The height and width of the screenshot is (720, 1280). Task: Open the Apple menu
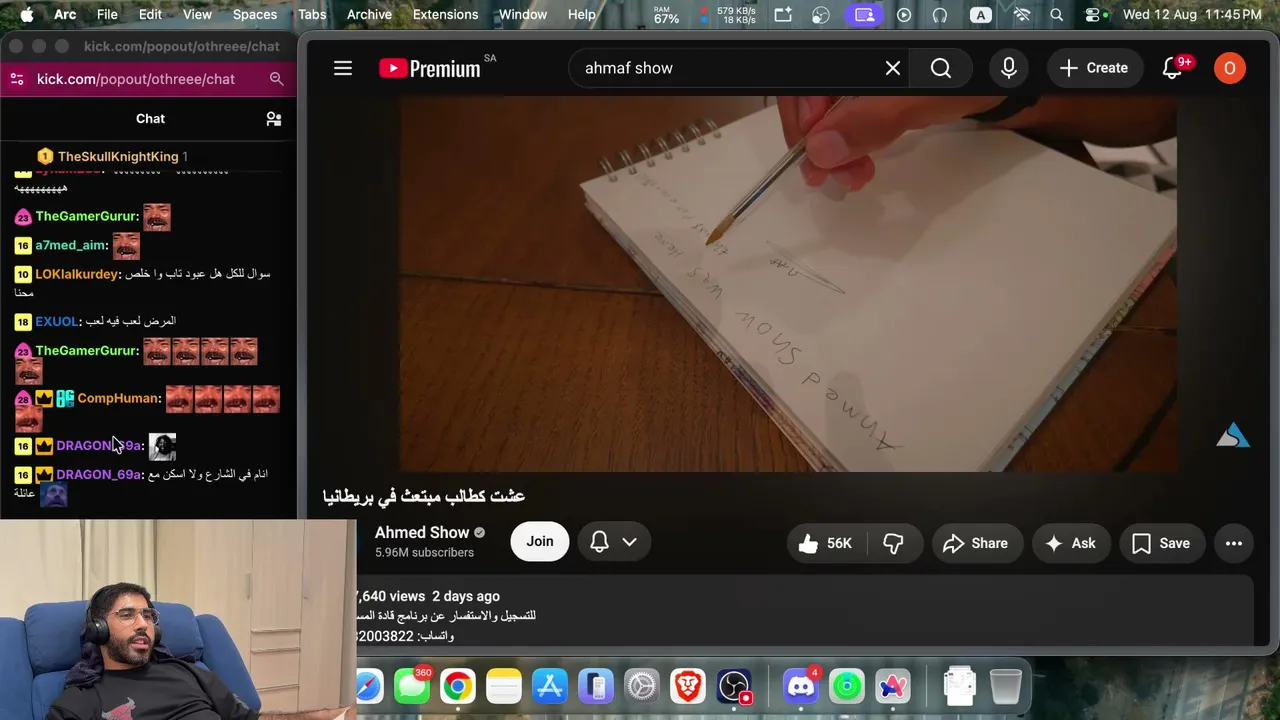27,14
